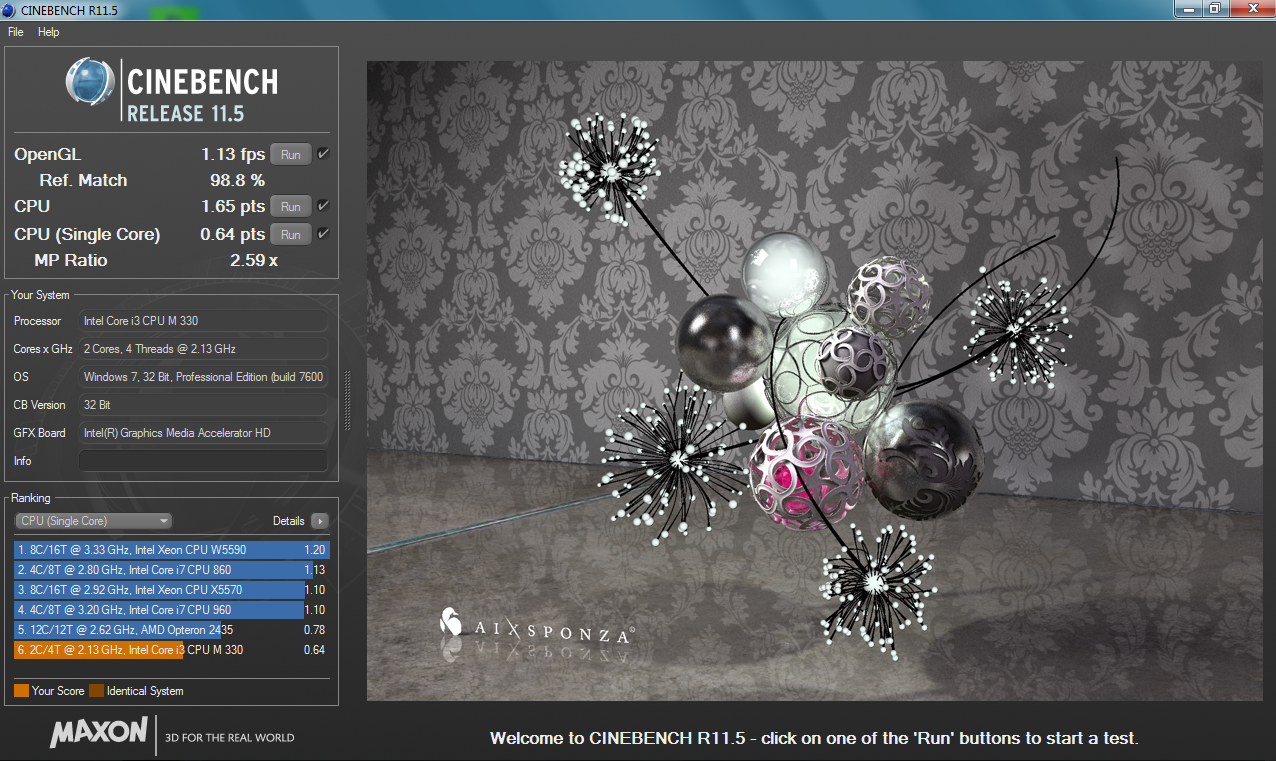
Task: Open the ranking type dropdown
Action: click(93, 521)
